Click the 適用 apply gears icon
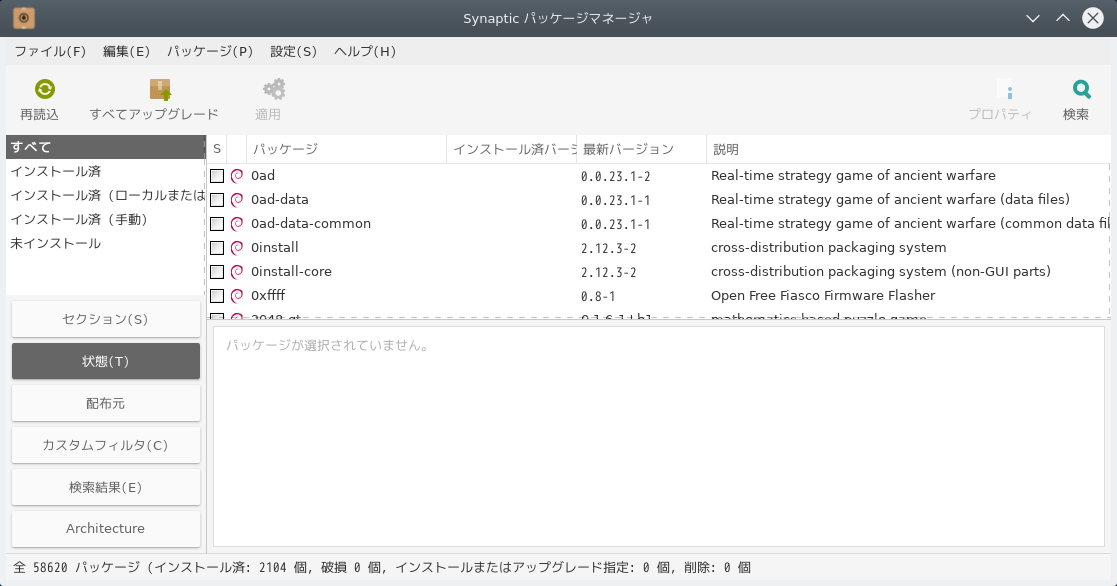This screenshot has height=586, width=1117. (274, 89)
